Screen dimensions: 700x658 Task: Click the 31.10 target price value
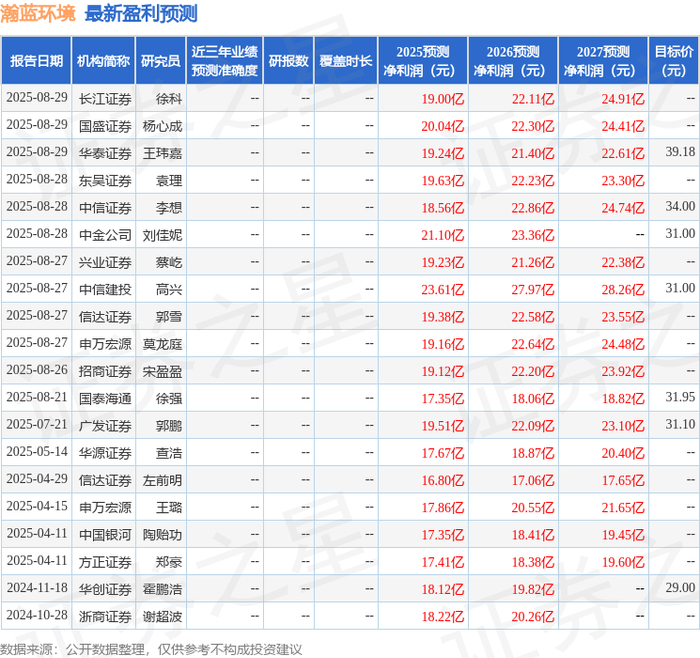680,424
